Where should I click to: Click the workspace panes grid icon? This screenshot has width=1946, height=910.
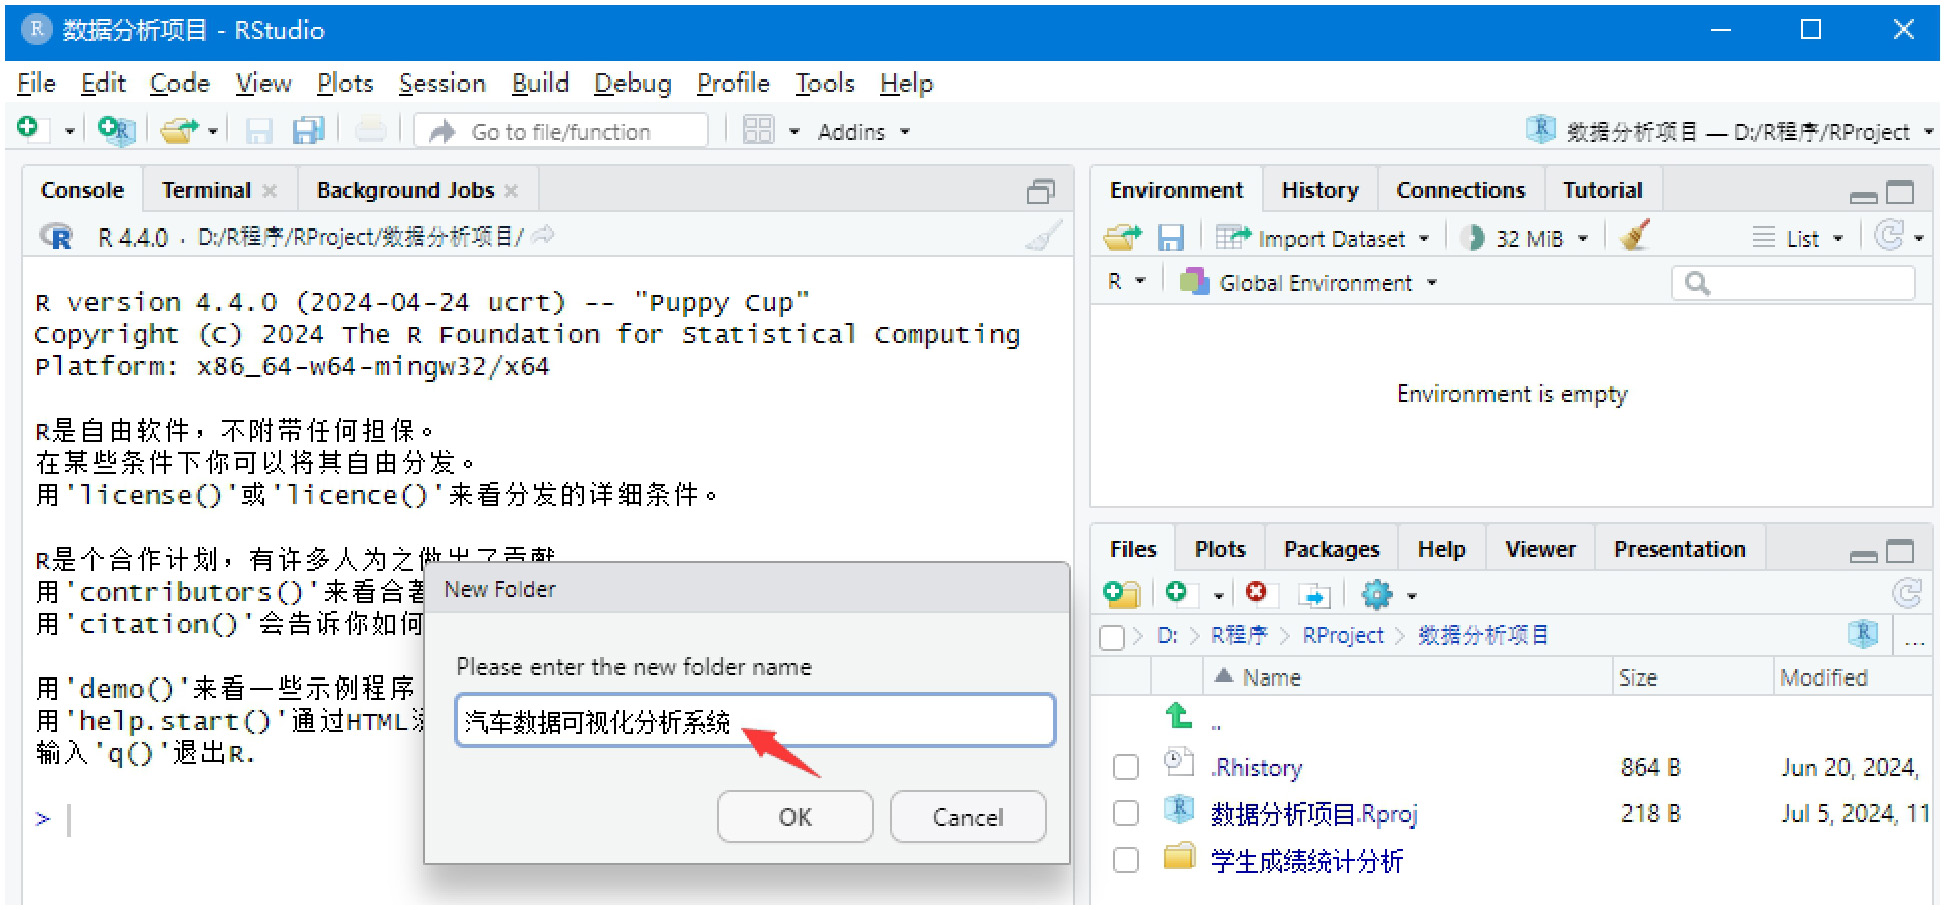[758, 130]
